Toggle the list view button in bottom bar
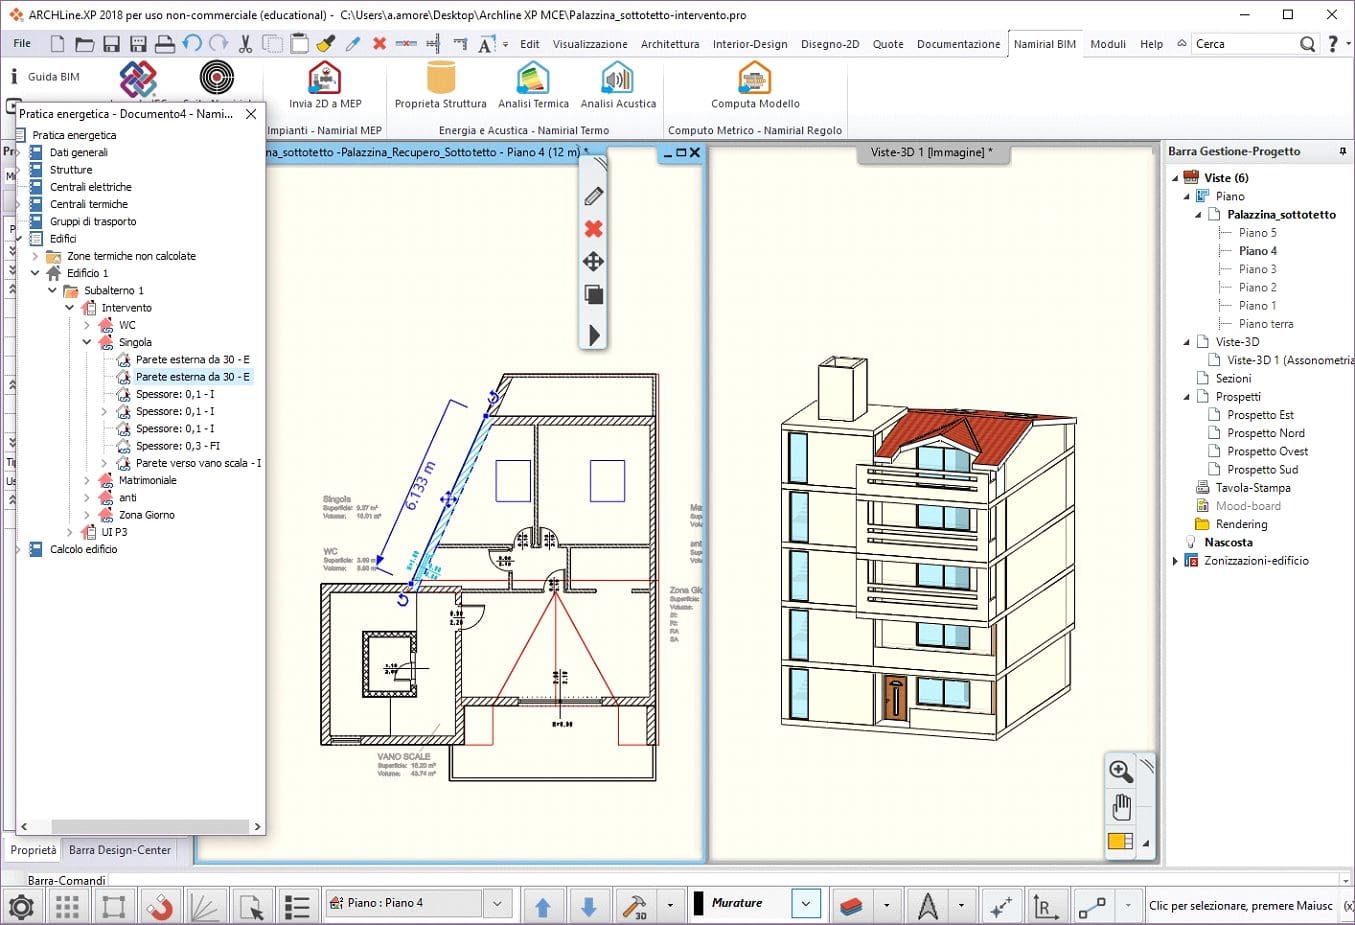Image resolution: width=1355 pixels, height=925 pixels. (297, 906)
